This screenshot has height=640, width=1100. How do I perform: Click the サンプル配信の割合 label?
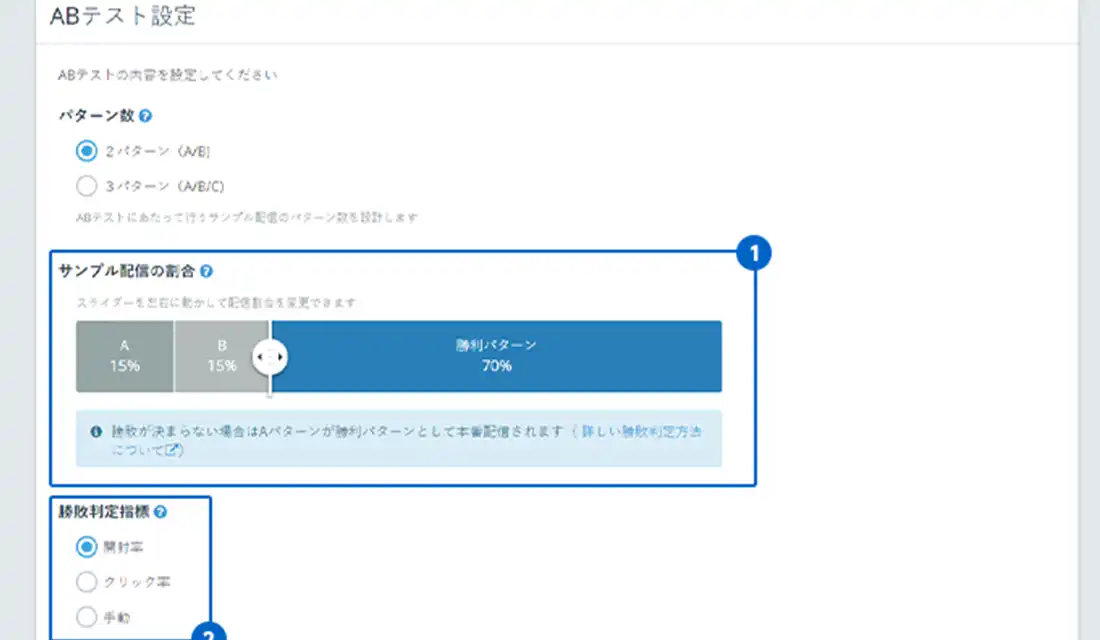click(x=126, y=271)
